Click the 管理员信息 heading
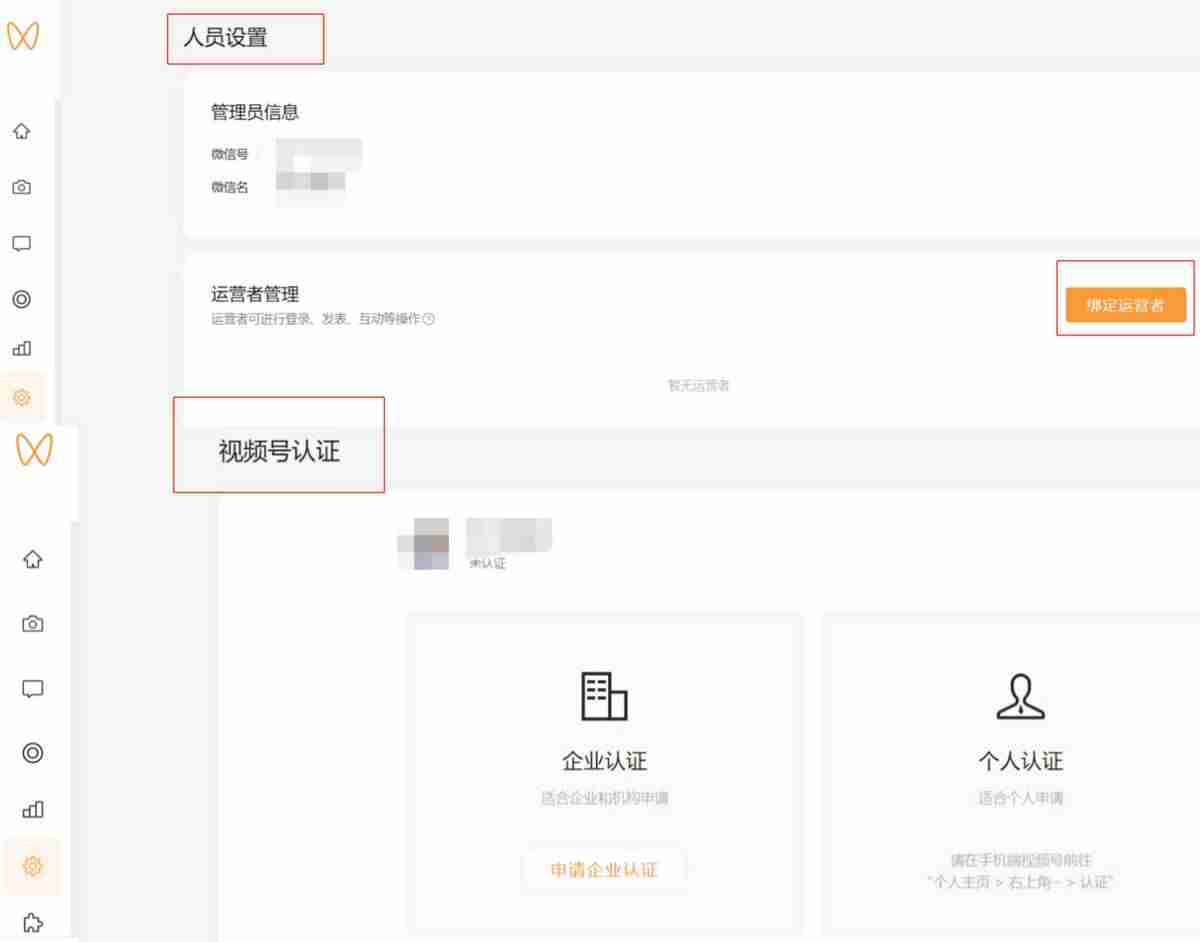The height and width of the screenshot is (942, 1200). tap(255, 112)
